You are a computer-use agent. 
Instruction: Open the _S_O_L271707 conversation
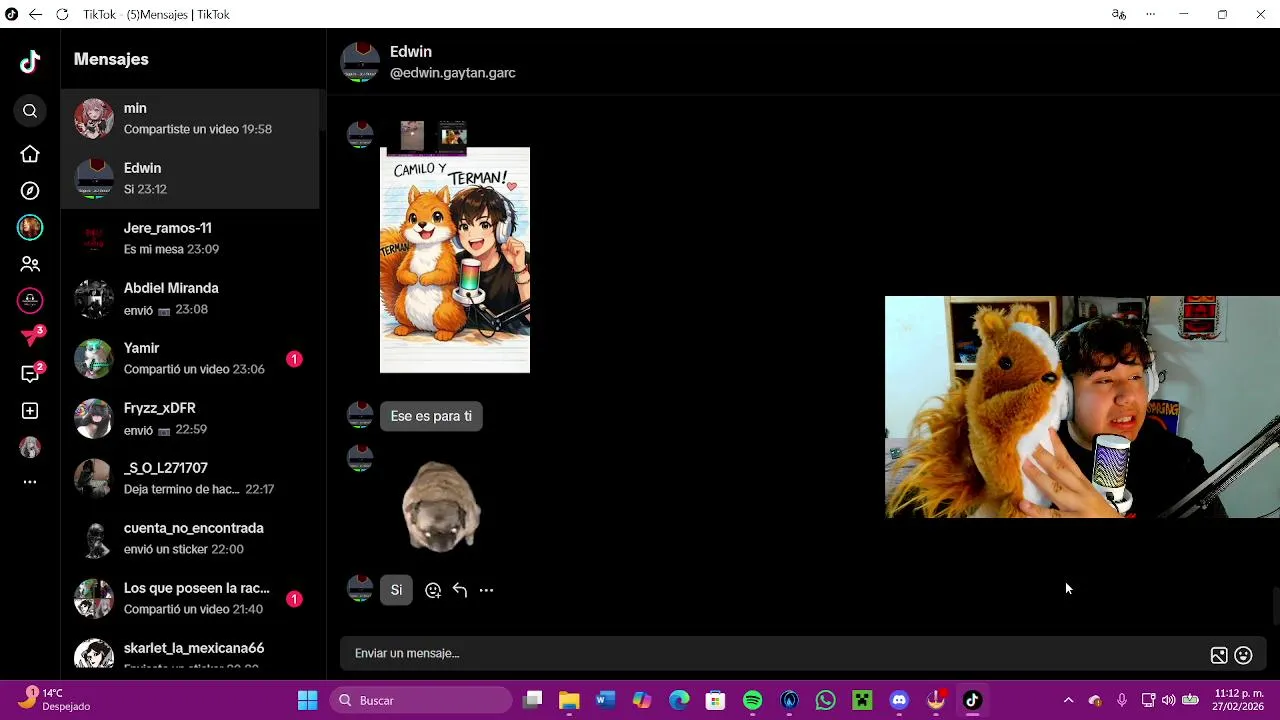point(190,478)
